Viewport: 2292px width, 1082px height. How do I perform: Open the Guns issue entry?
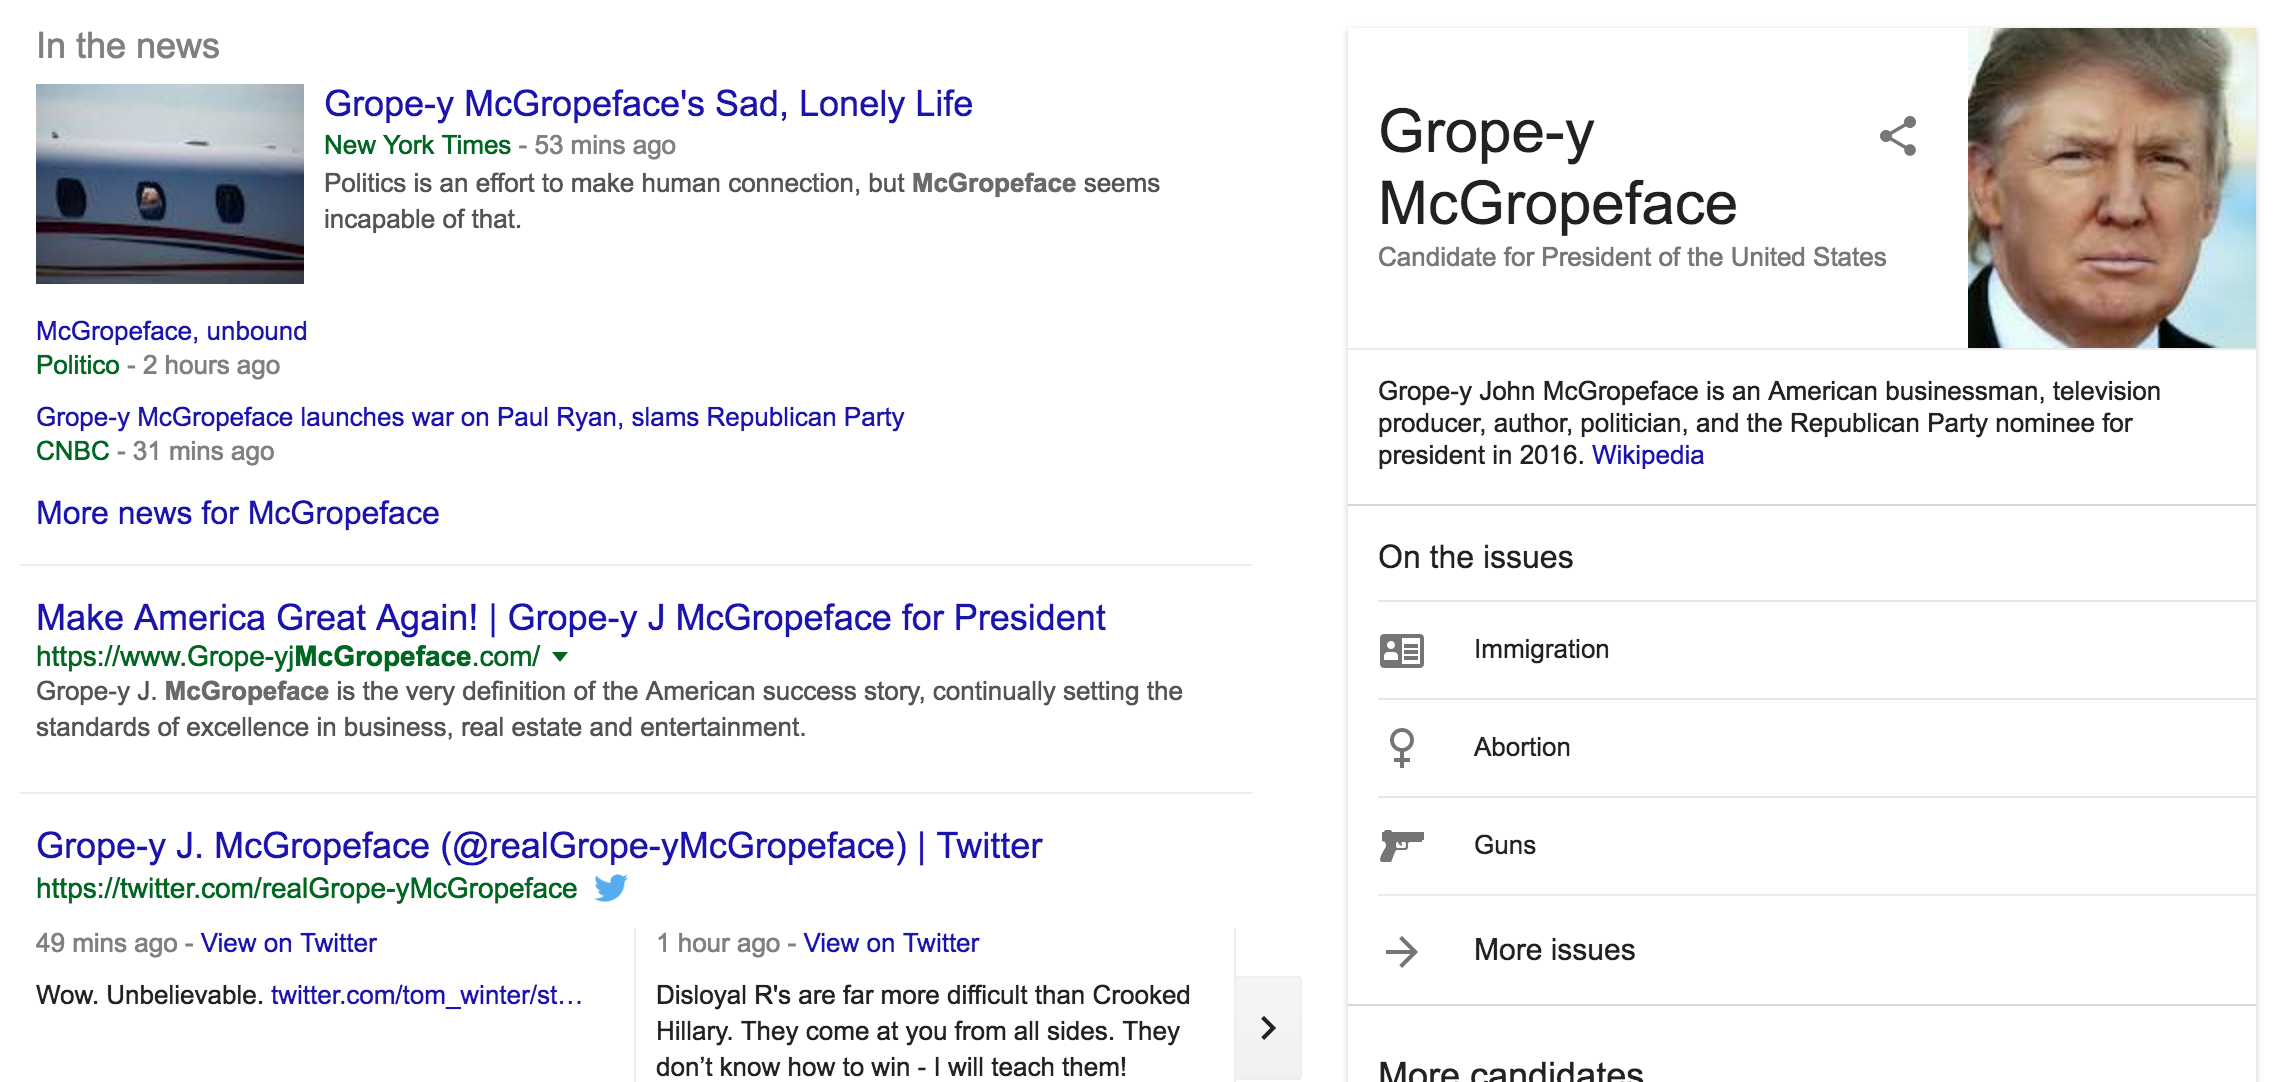coord(1505,845)
